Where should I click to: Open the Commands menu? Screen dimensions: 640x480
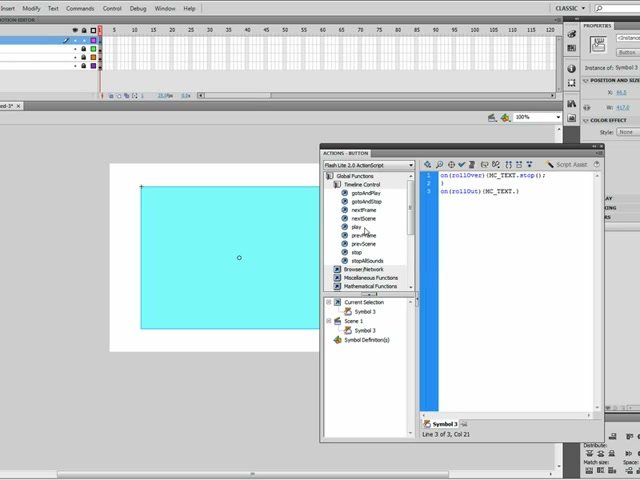(80, 8)
